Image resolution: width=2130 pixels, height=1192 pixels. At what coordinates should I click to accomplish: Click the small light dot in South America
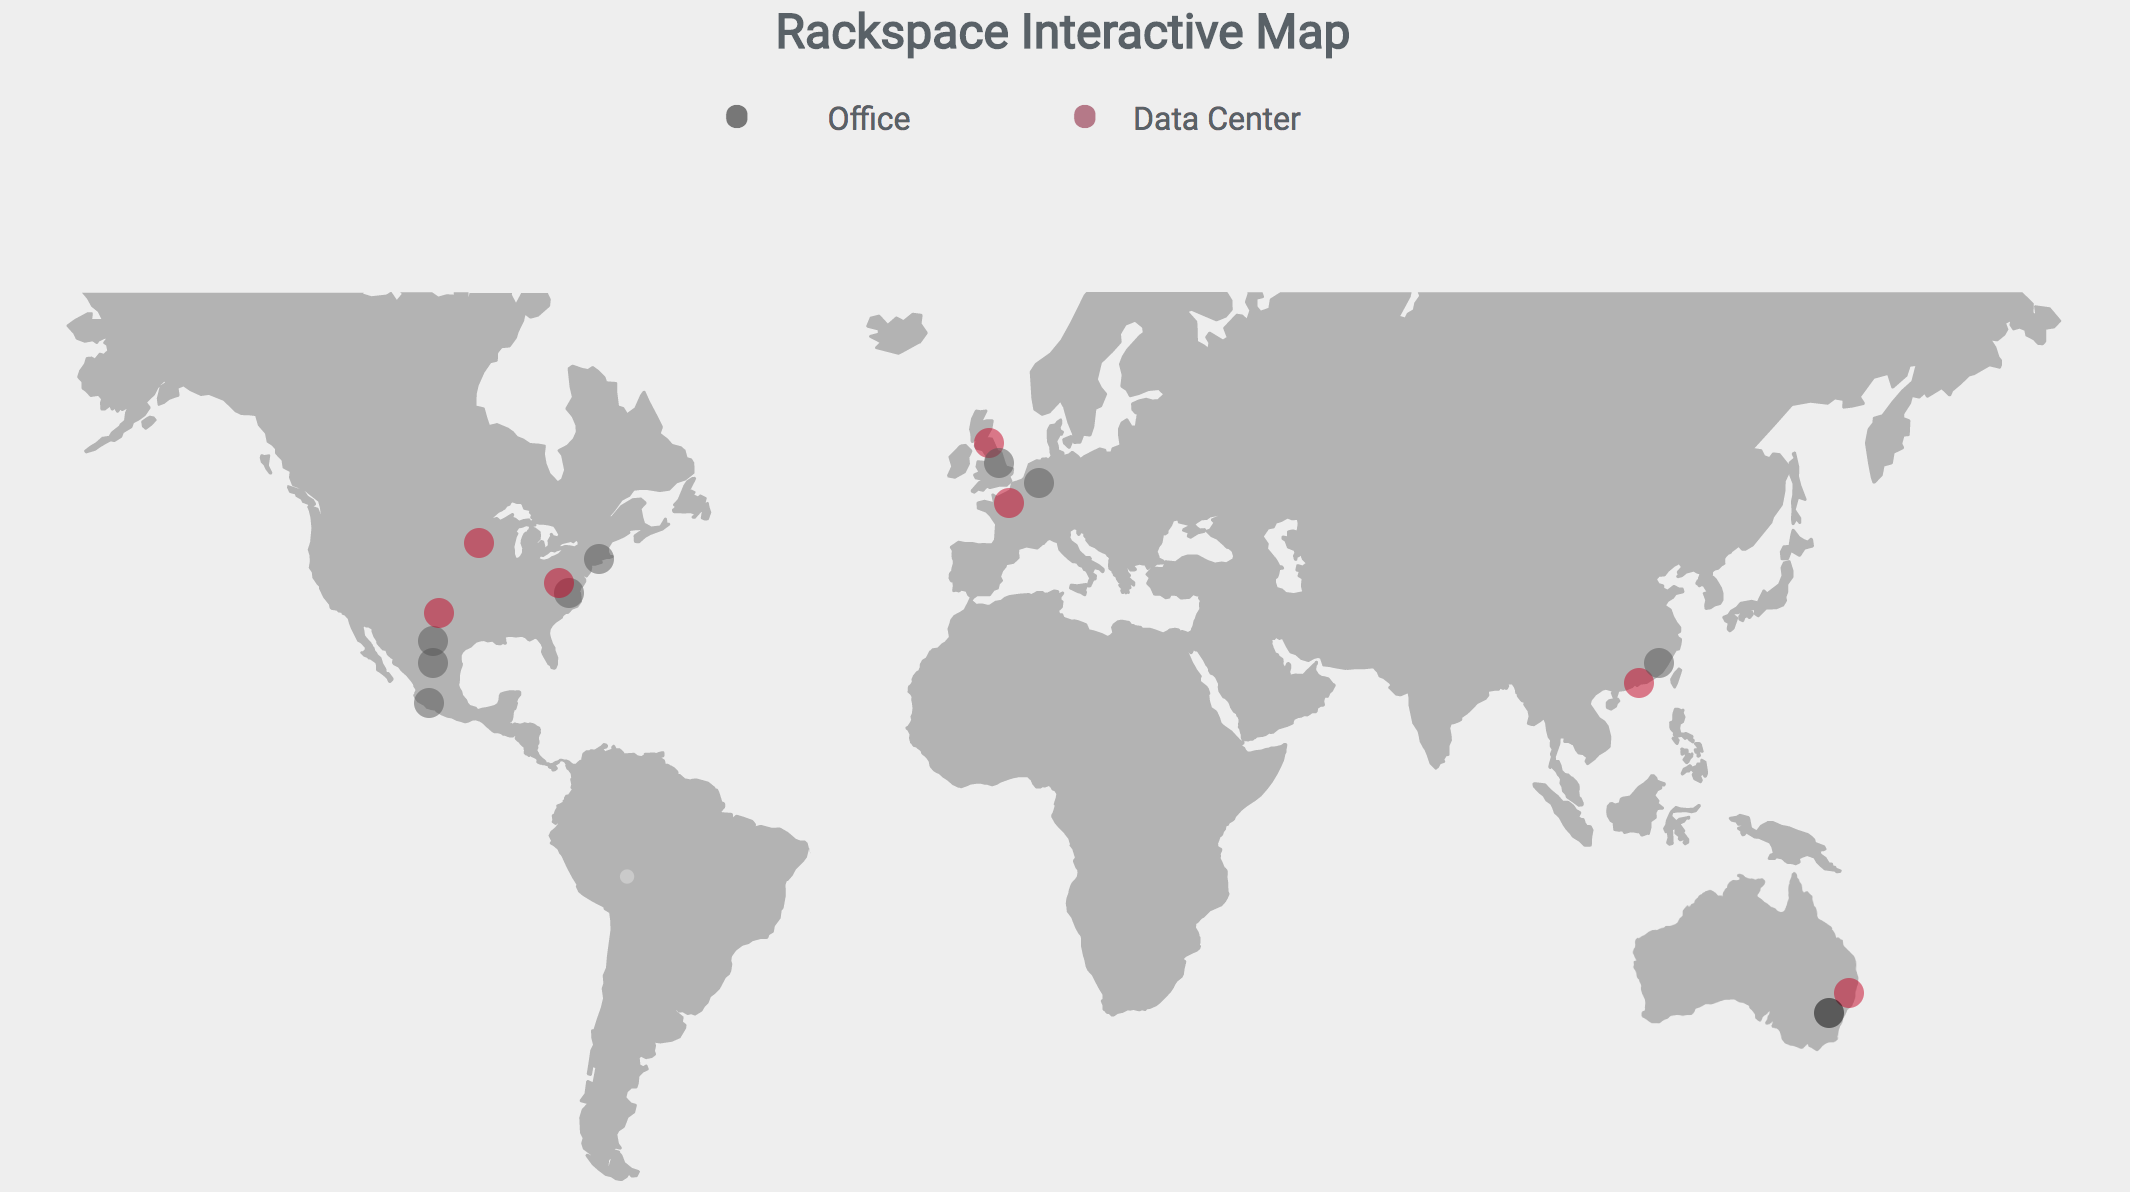point(627,877)
